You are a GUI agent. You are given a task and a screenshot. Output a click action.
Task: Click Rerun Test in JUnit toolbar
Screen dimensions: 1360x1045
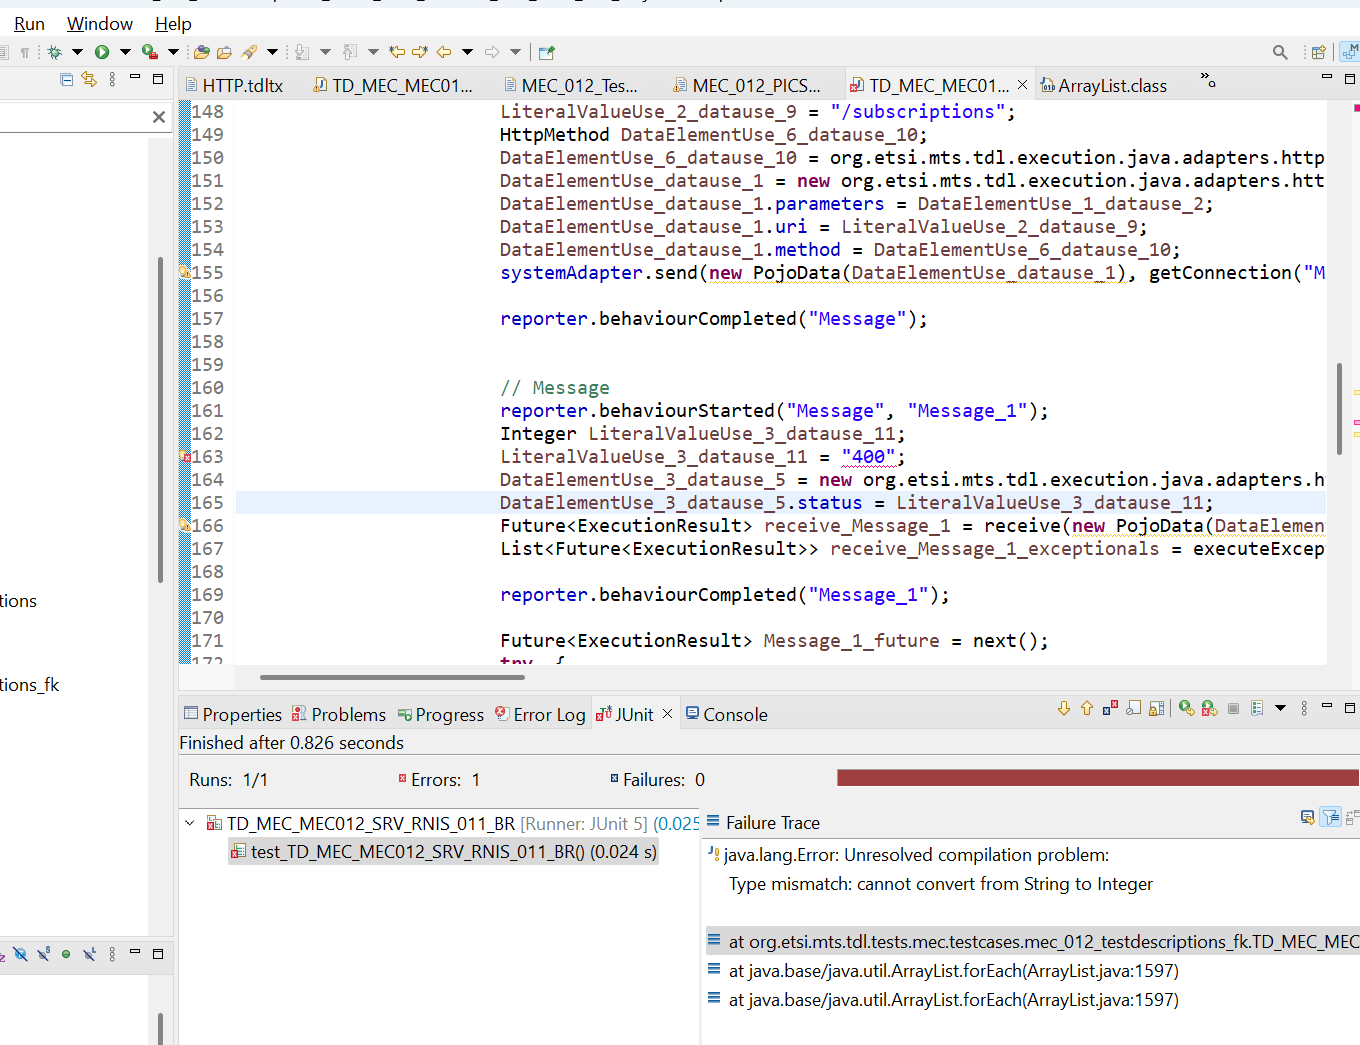[1186, 709]
